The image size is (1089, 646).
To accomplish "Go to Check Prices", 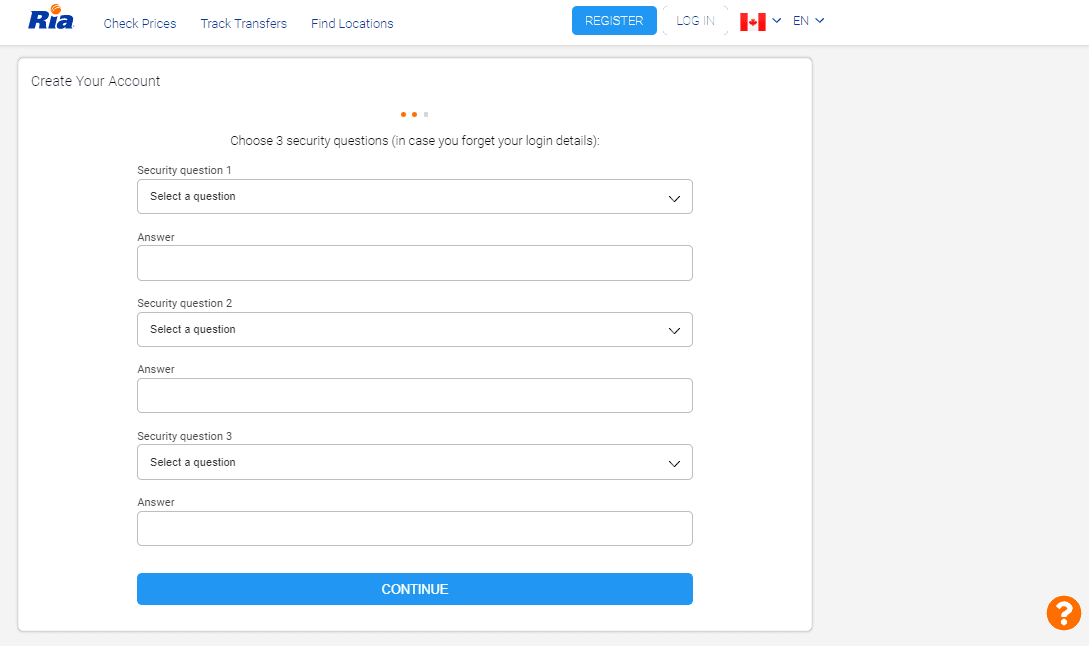I will pos(140,24).
